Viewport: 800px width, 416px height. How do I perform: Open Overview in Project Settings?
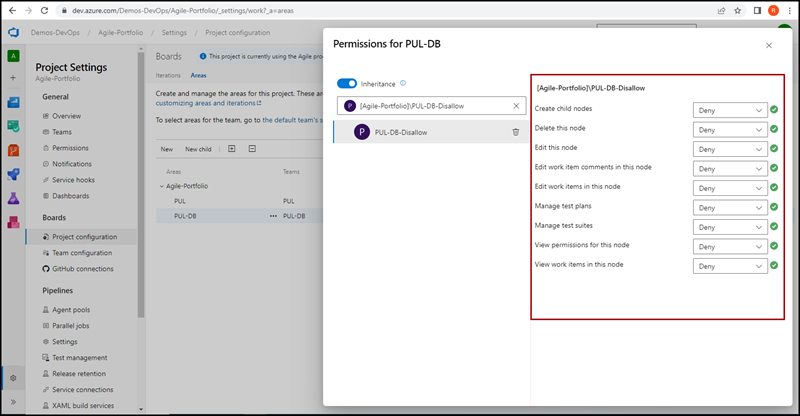pos(66,116)
